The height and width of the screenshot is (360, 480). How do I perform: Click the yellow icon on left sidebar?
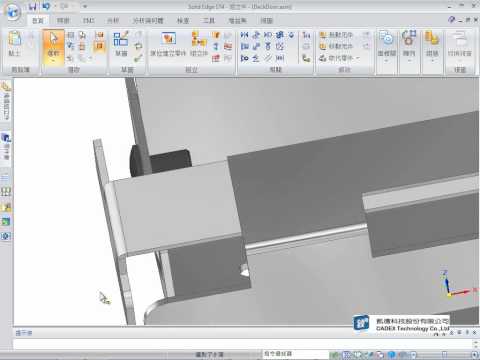[6, 207]
